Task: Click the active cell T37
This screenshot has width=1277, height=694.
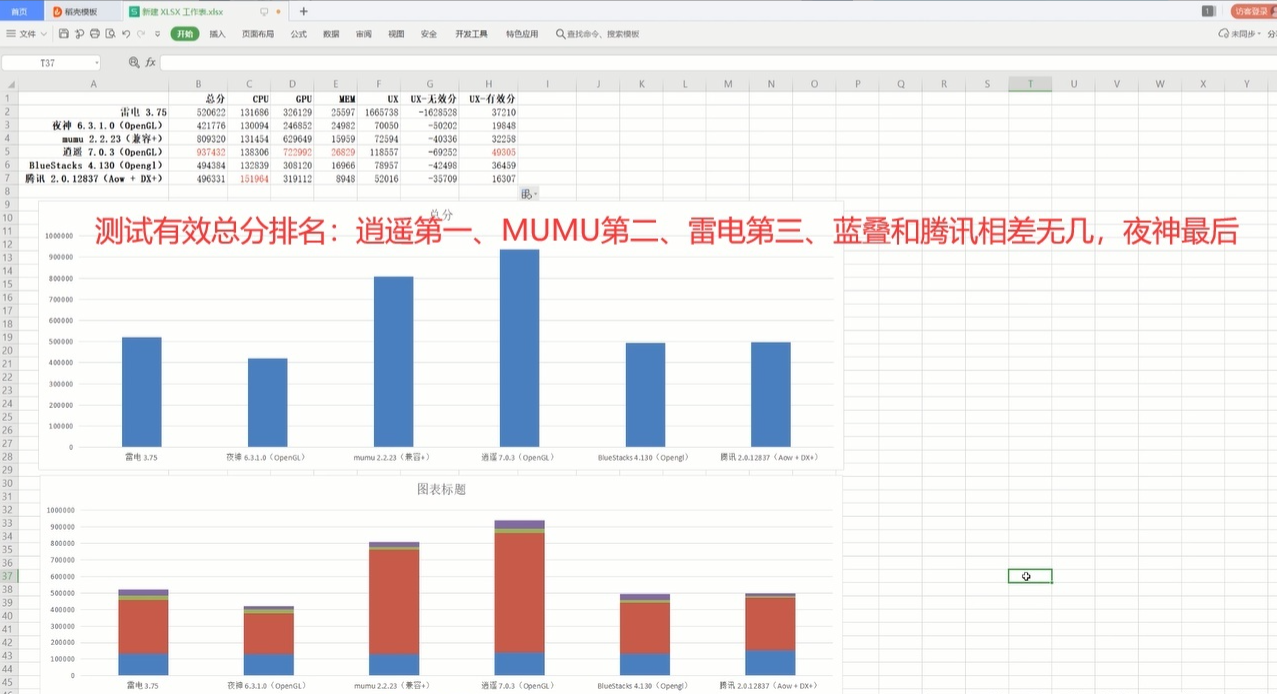Action: 1030,576
